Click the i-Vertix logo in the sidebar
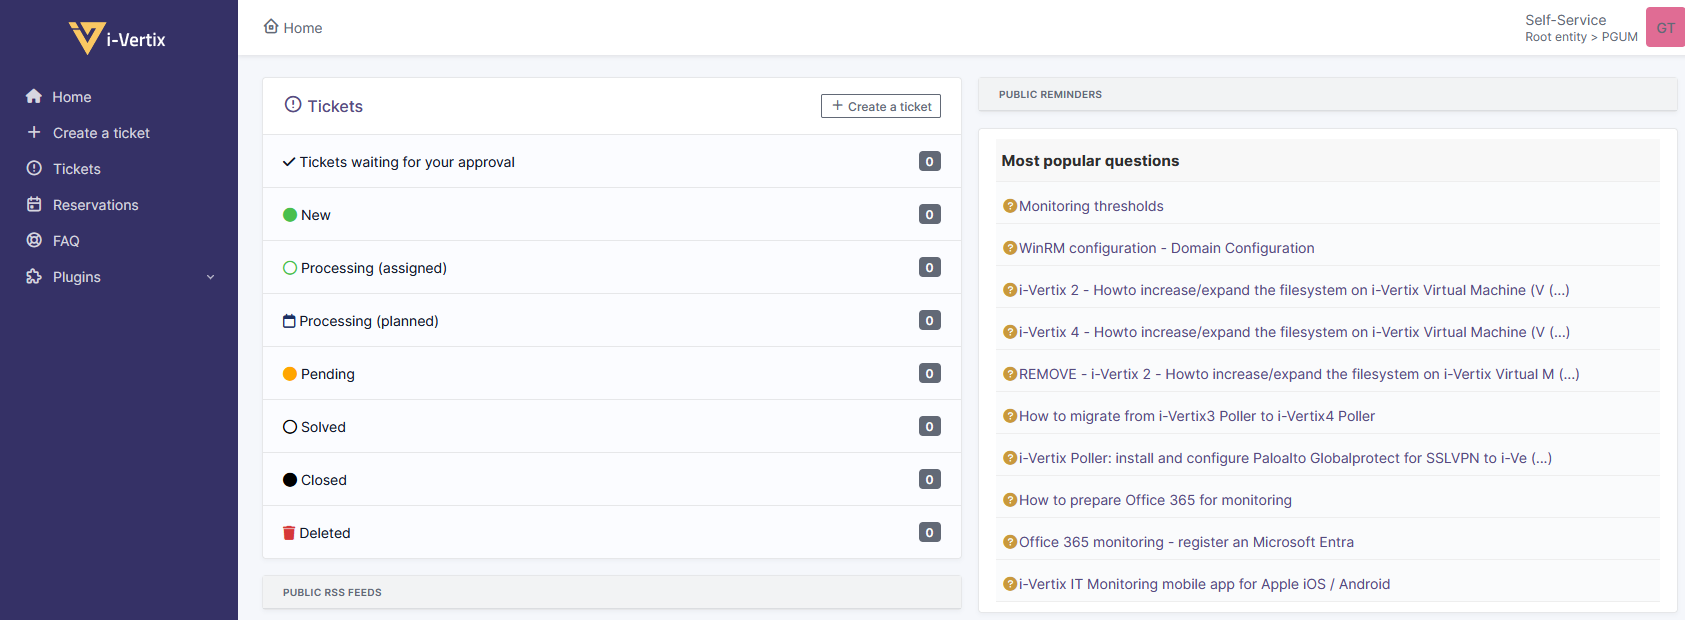This screenshot has height=620, width=1685. pos(118,38)
